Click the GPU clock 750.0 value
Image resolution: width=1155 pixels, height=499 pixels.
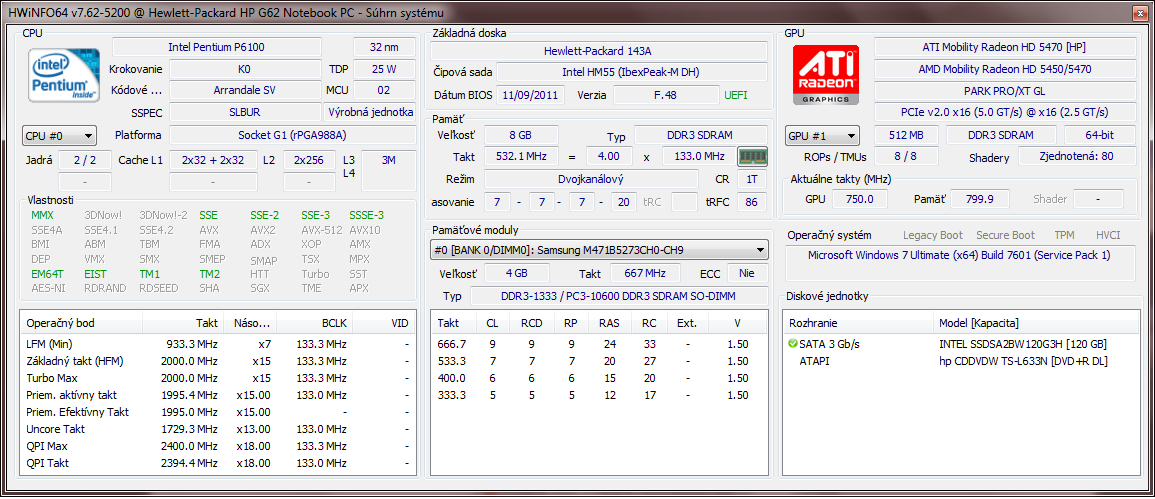[859, 199]
